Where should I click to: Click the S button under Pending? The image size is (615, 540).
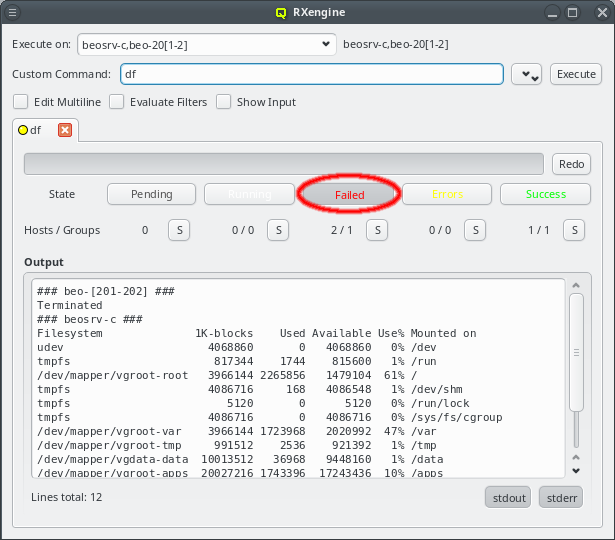[178, 230]
